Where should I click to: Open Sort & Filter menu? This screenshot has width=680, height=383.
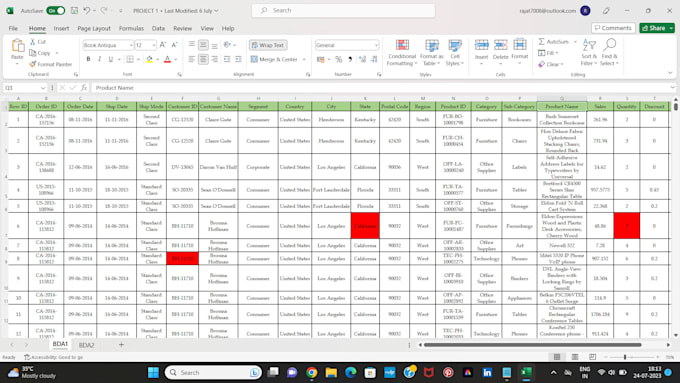[589, 52]
